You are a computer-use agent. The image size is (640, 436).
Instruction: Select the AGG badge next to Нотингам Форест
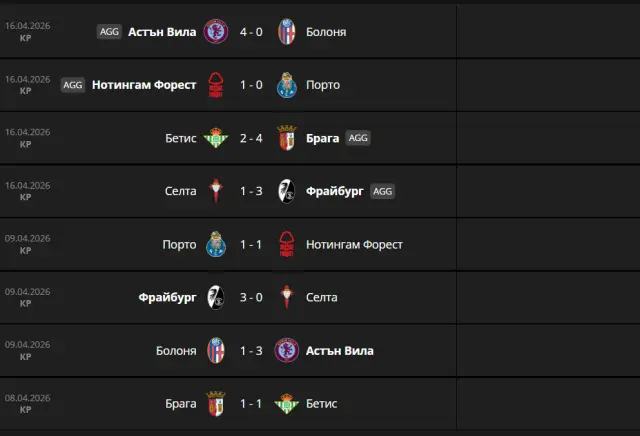(x=73, y=85)
